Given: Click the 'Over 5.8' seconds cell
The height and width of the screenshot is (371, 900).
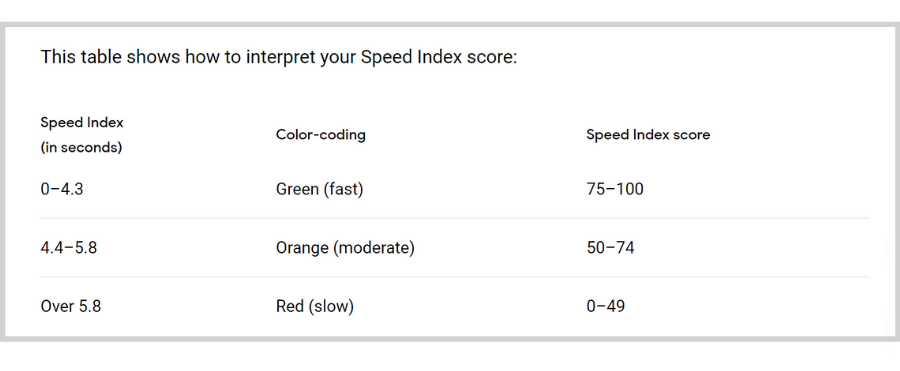Looking at the screenshot, I should tap(71, 307).
